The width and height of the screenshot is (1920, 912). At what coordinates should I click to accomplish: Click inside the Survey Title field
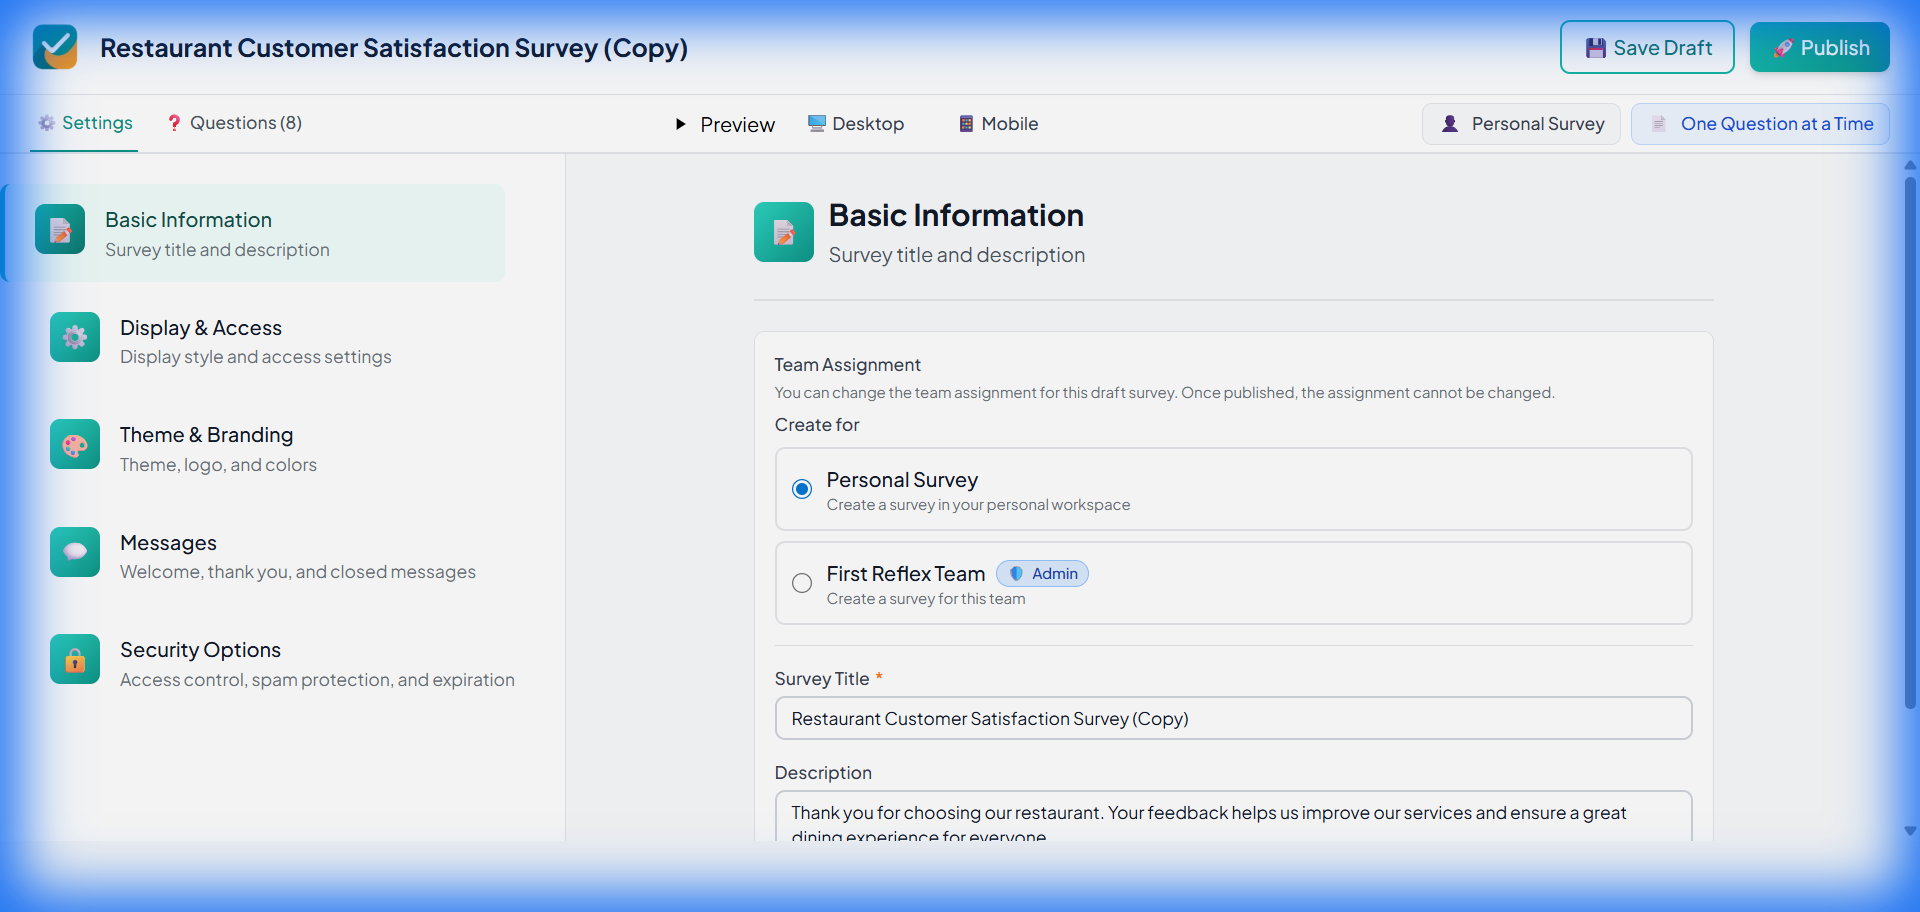point(1232,718)
